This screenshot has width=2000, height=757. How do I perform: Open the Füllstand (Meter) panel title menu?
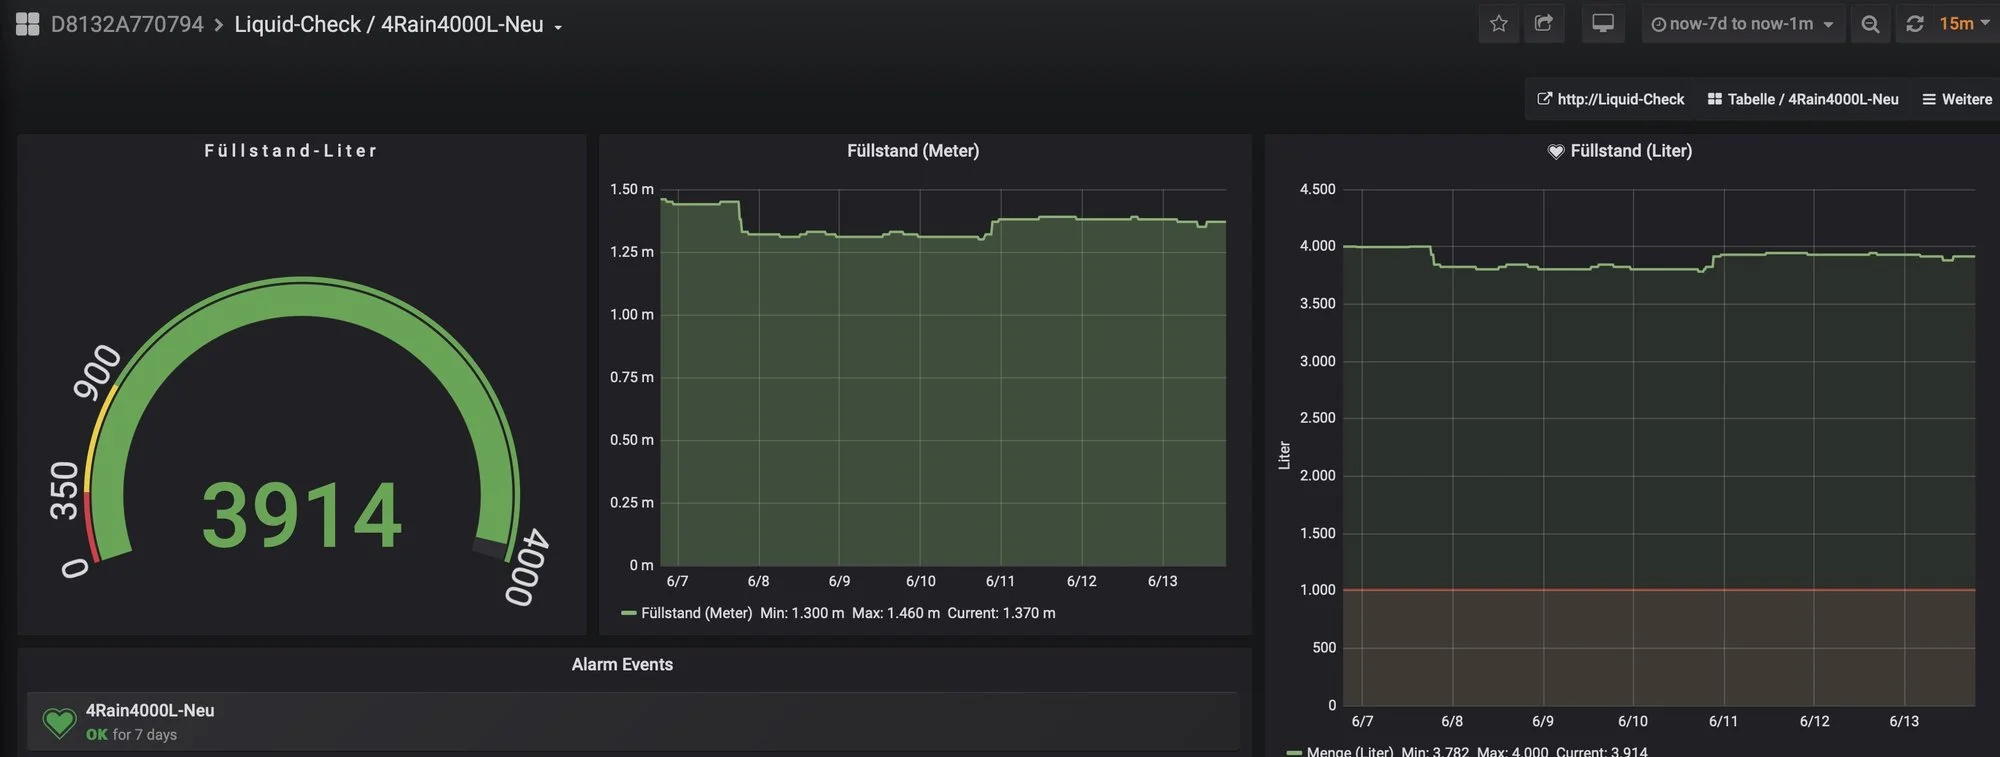coord(912,151)
